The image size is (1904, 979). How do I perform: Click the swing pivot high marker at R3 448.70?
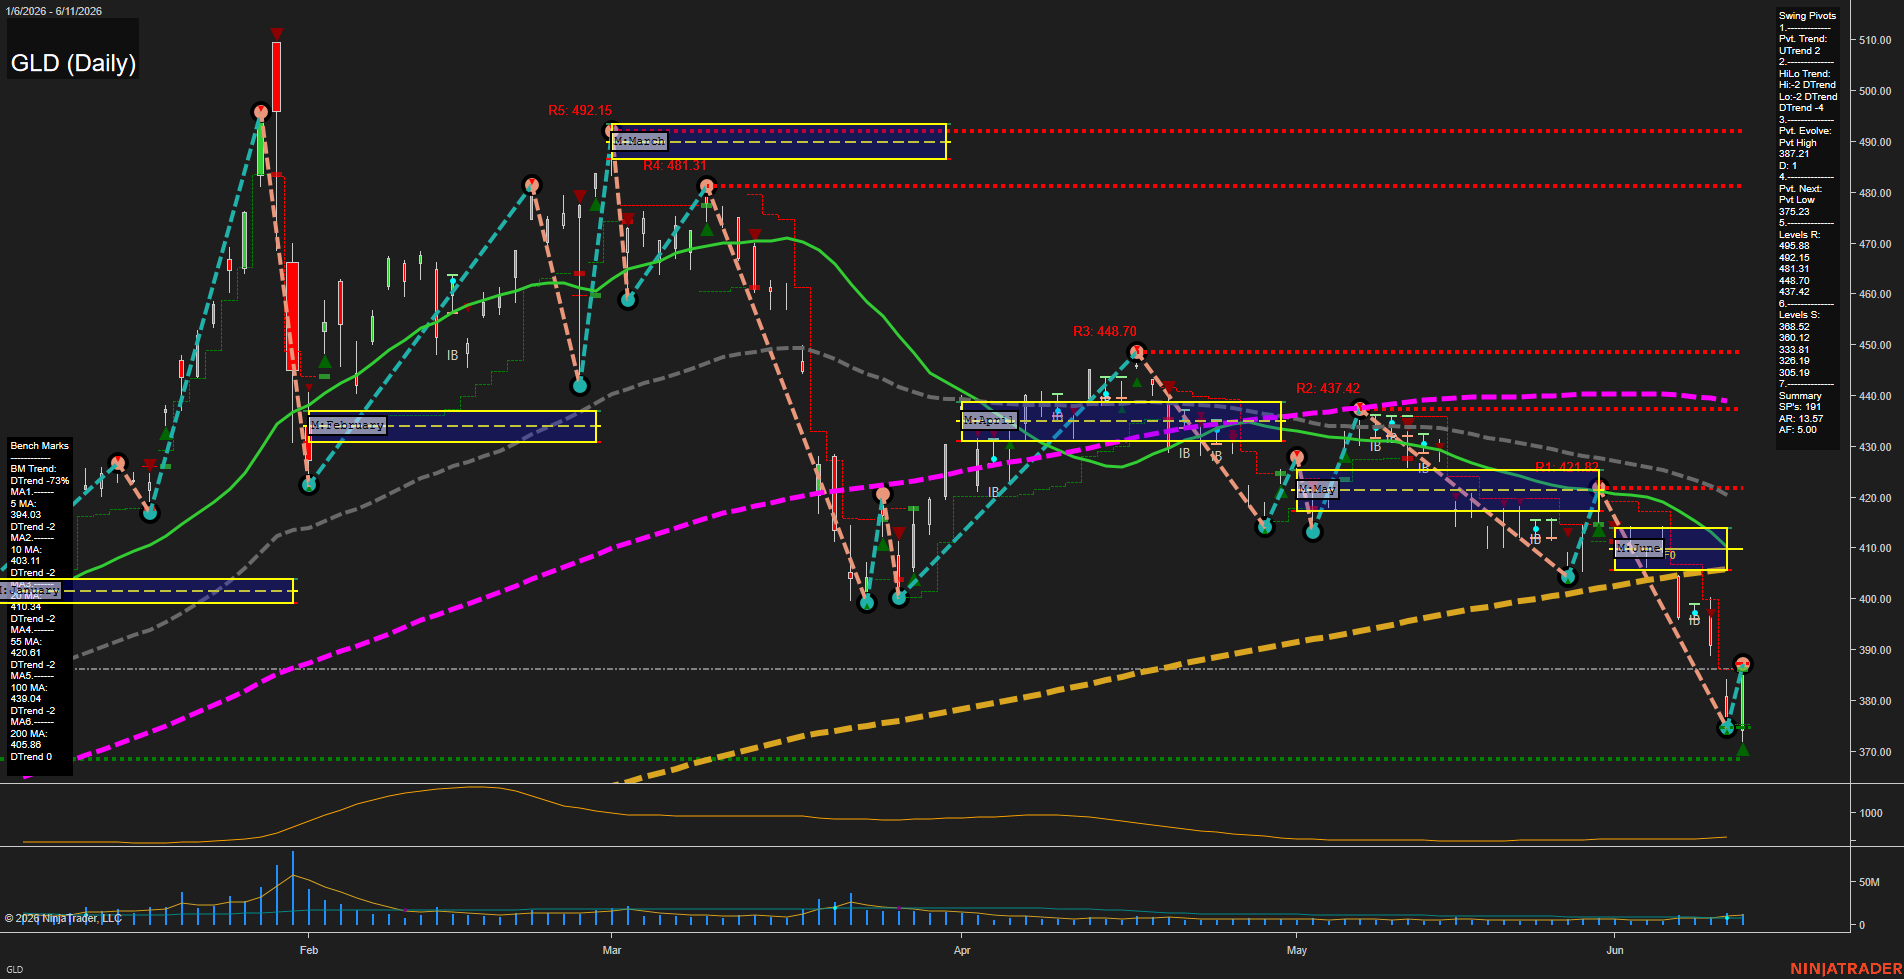click(1136, 352)
